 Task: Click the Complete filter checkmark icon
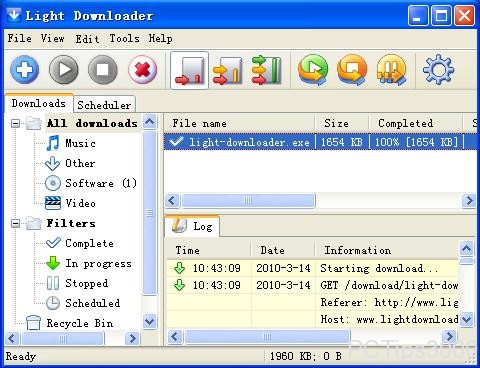(x=53, y=243)
